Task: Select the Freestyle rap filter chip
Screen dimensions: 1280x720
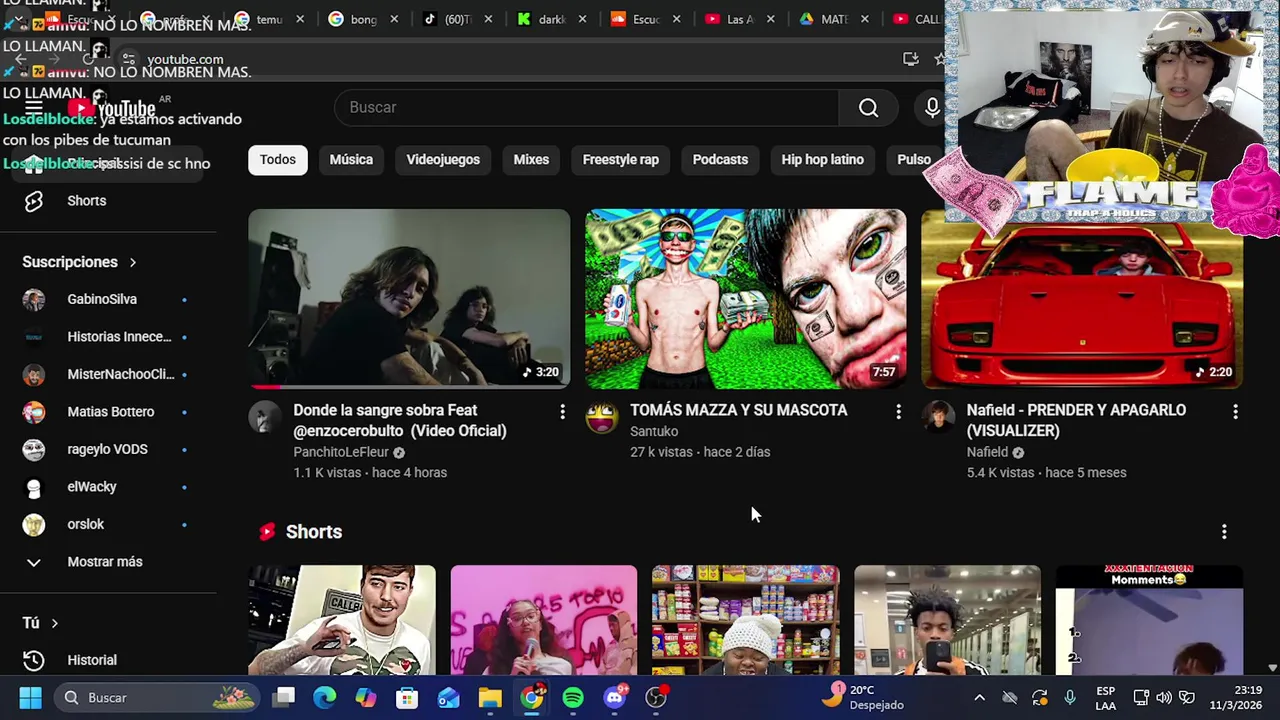Action: (x=621, y=160)
